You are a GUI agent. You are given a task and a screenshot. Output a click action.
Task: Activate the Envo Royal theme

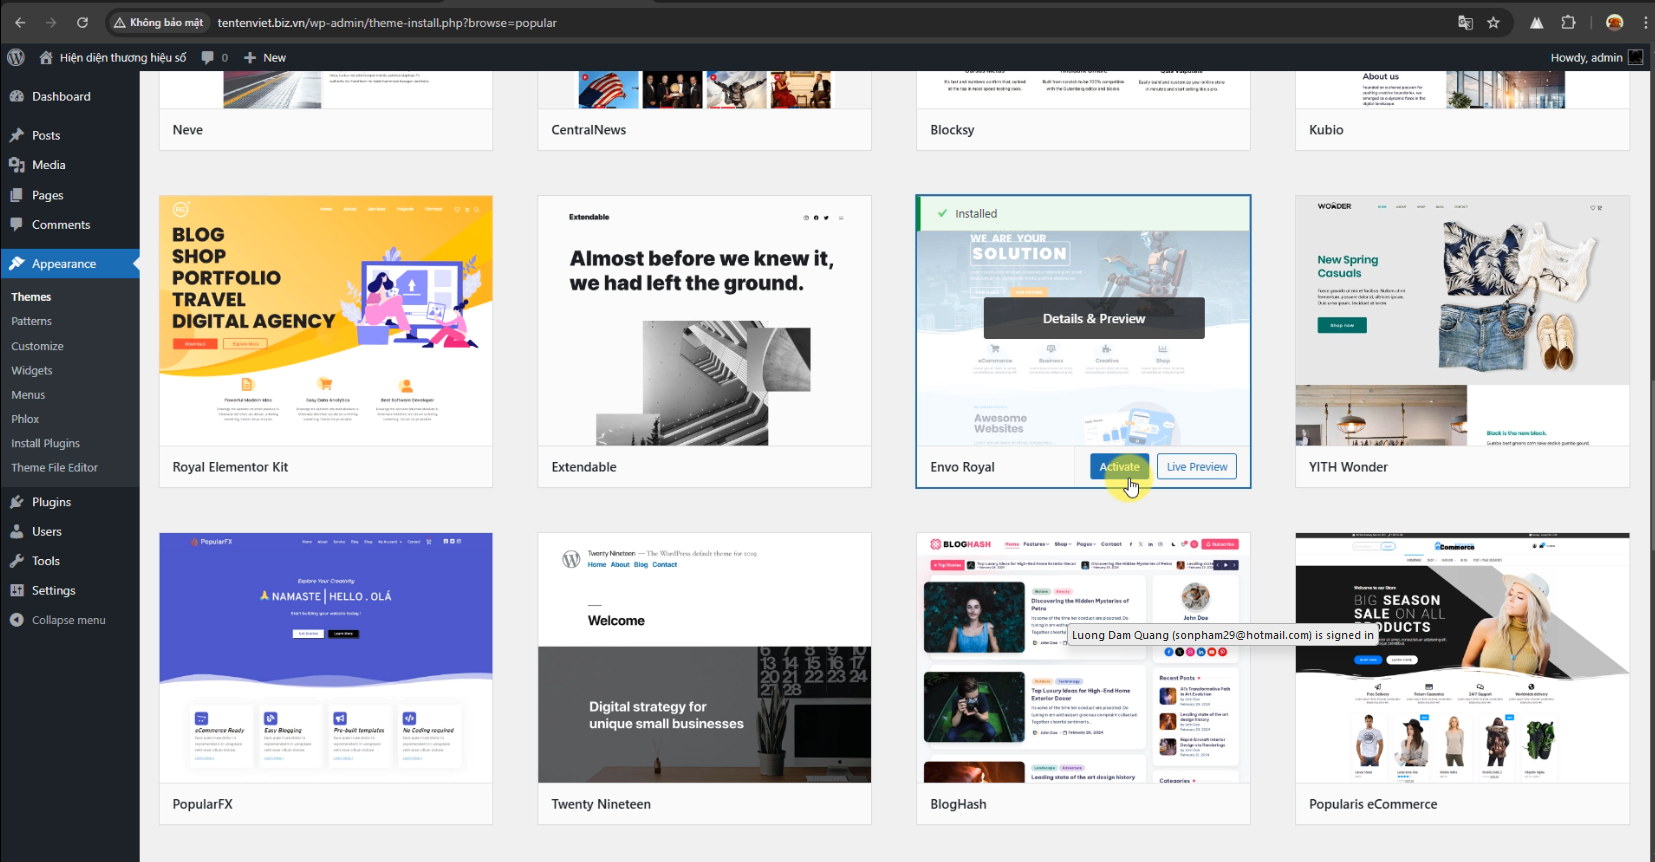(x=1119, y=467)
